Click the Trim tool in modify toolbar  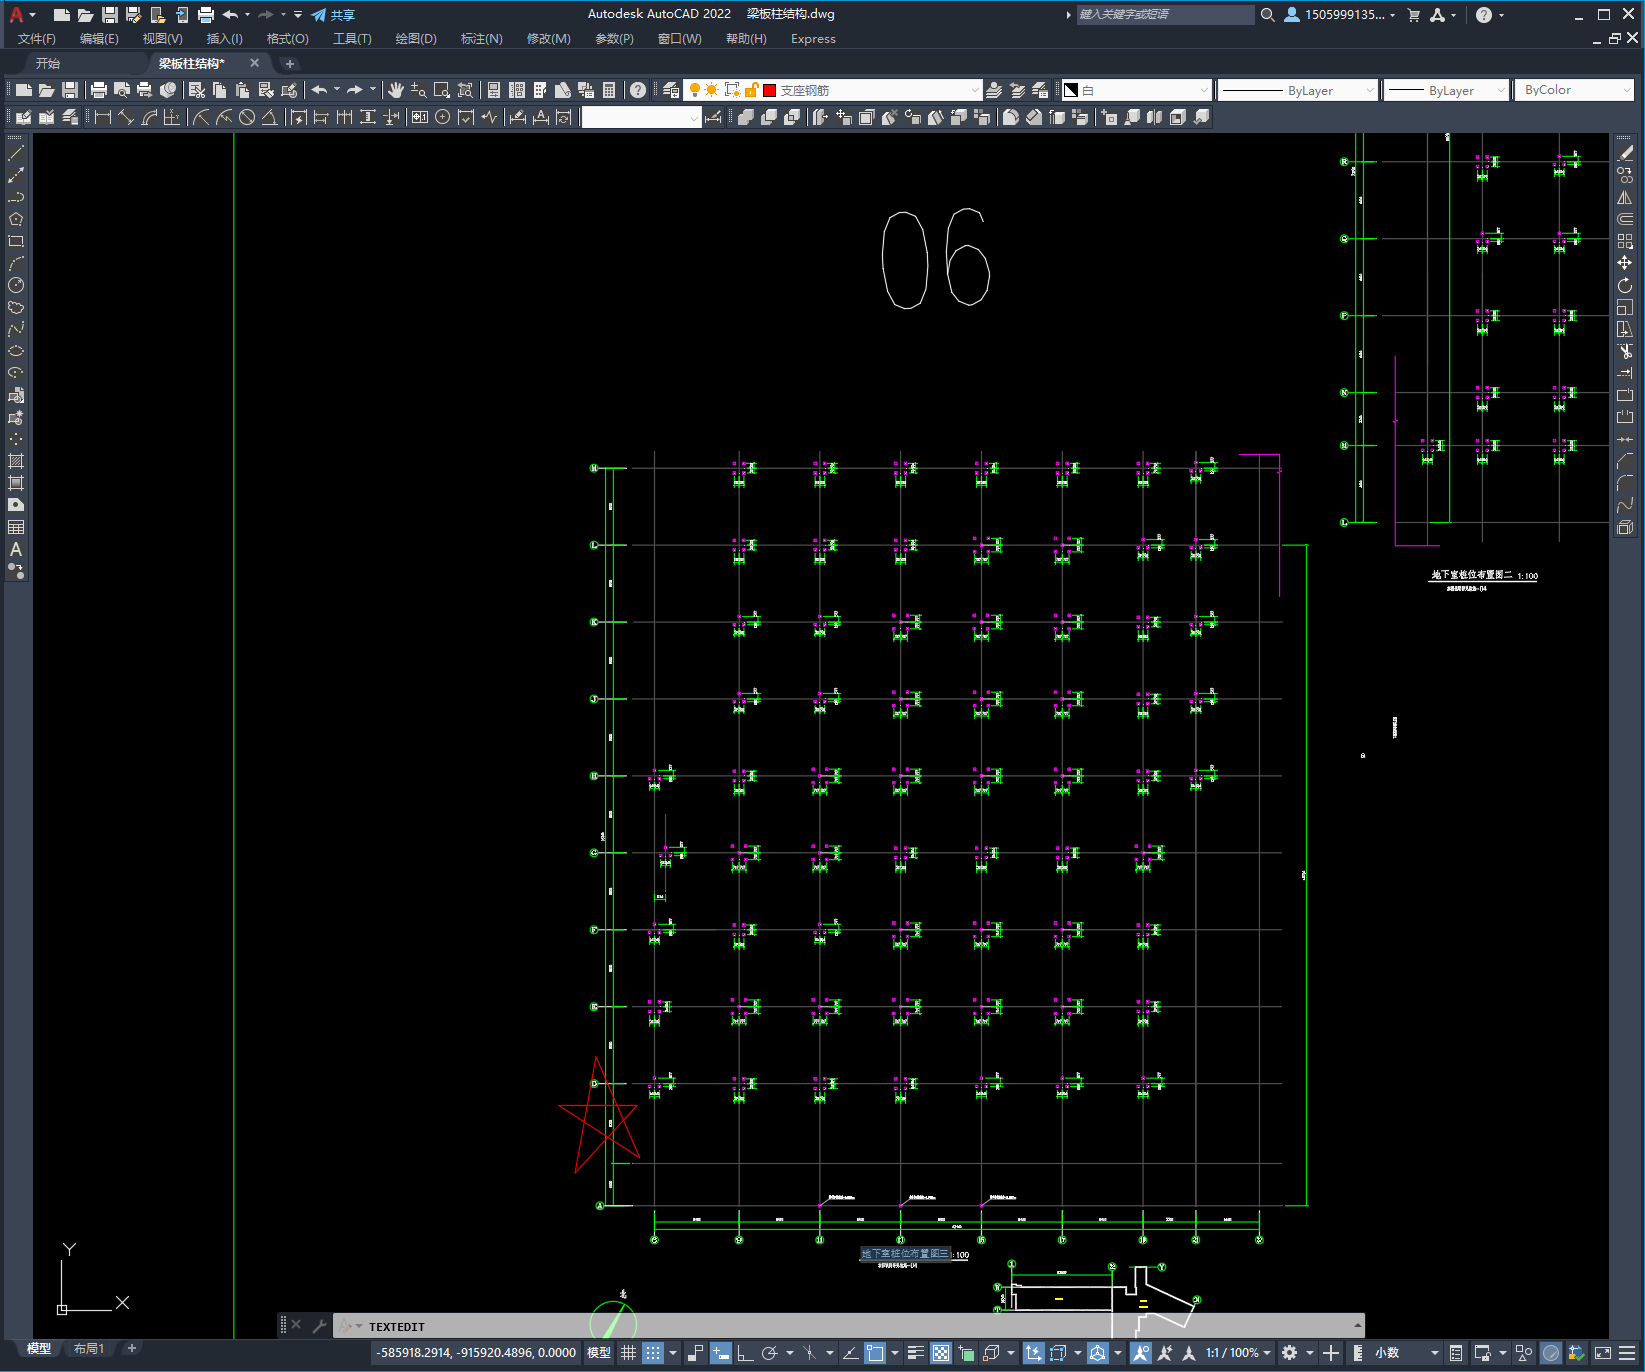[1625, 351]
